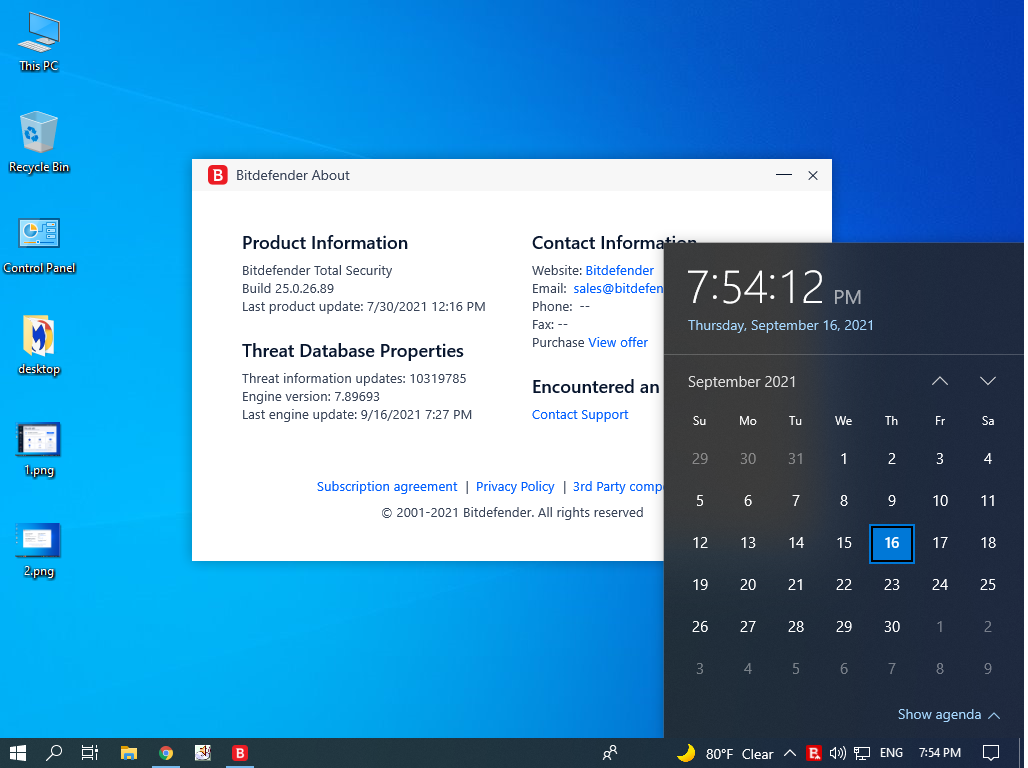Select the Recycle Bin desktop icon

pyautogui.click(x=39, y=142)
